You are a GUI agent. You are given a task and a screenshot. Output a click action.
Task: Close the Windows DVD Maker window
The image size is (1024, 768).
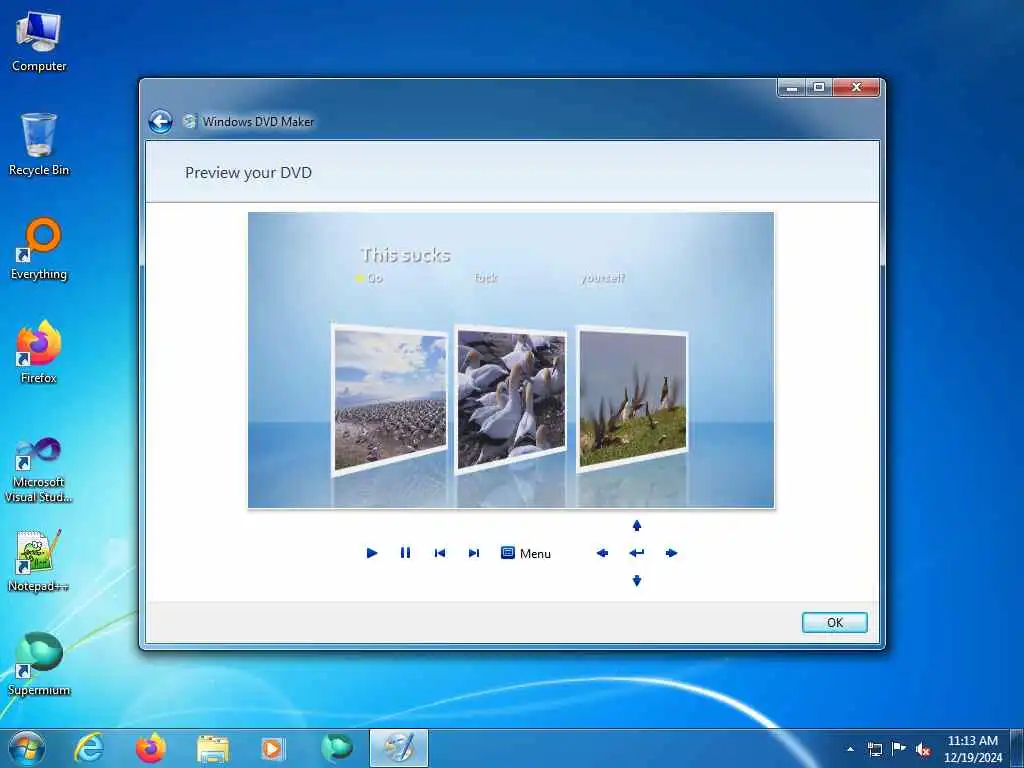point(856,88)
